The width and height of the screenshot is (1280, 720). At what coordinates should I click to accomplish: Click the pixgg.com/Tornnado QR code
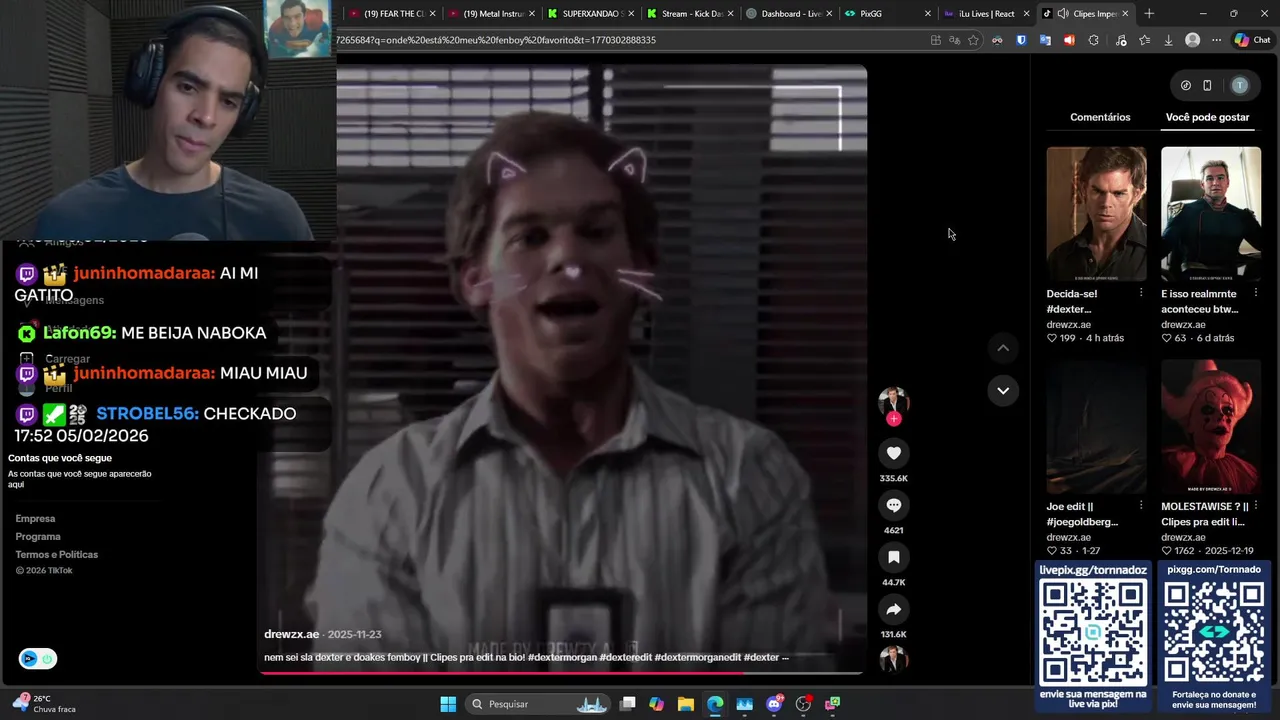1213,631
